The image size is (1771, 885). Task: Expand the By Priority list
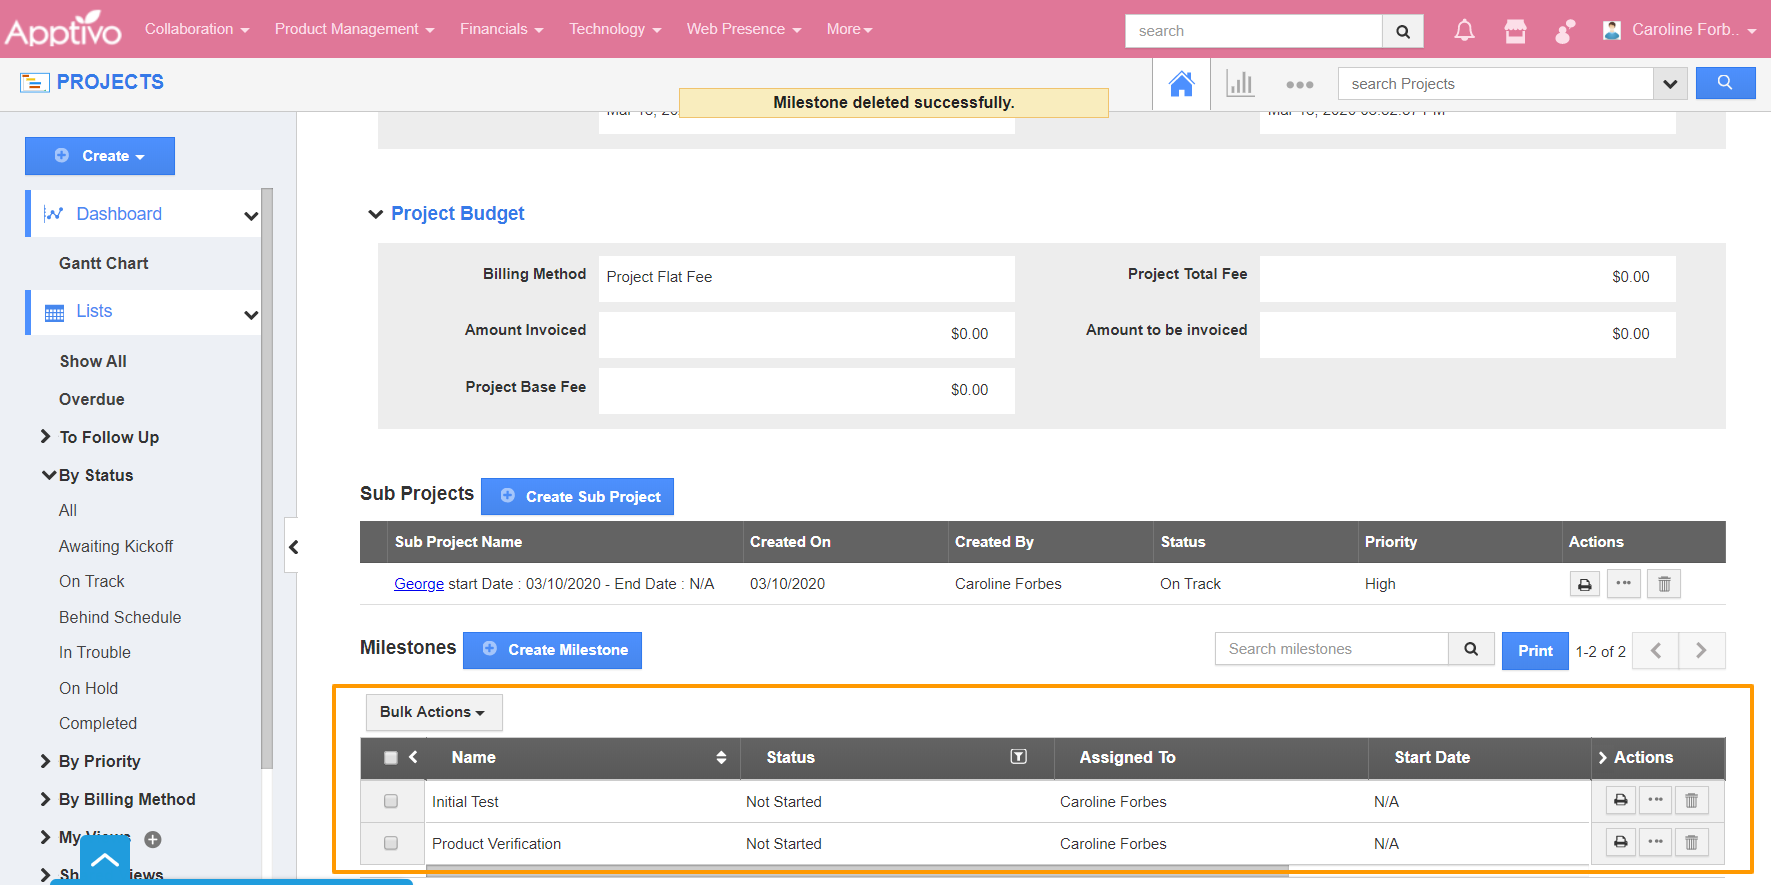tap(45, 761)
